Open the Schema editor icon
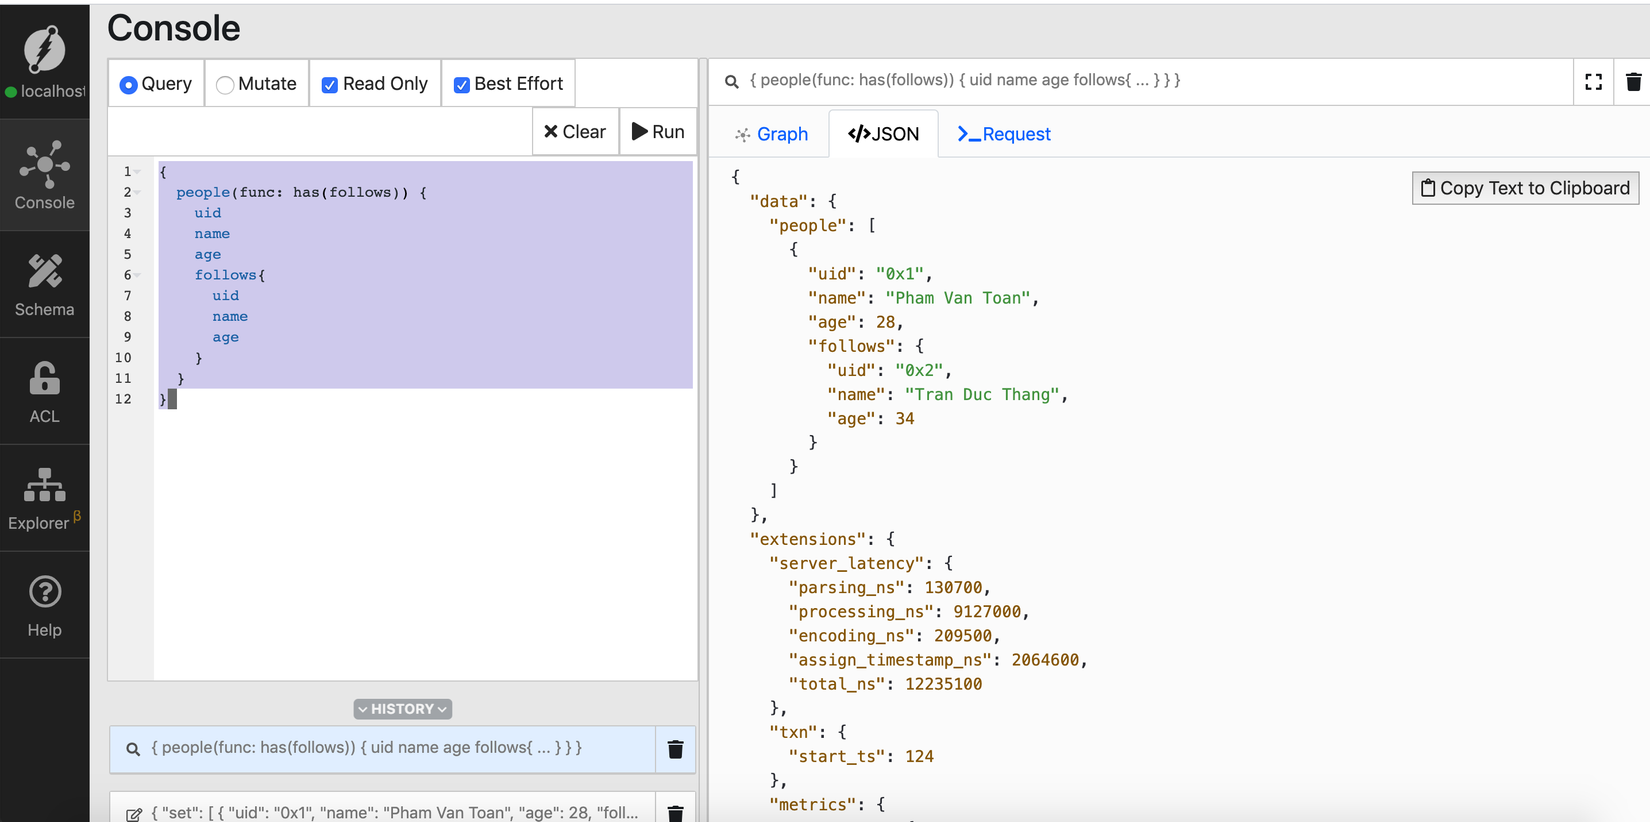The width and height of the screenshot is (1650, 822). (x=44, y=284)
